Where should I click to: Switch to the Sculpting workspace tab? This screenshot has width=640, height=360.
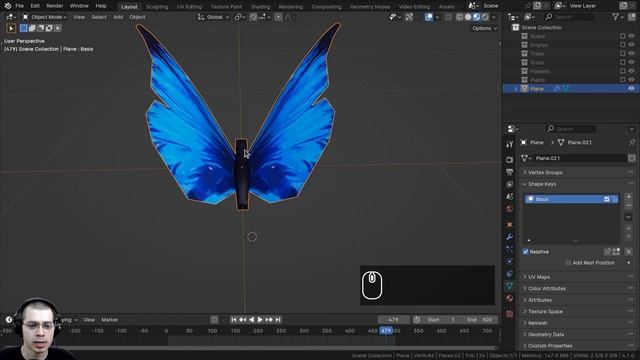coord(157,7)
